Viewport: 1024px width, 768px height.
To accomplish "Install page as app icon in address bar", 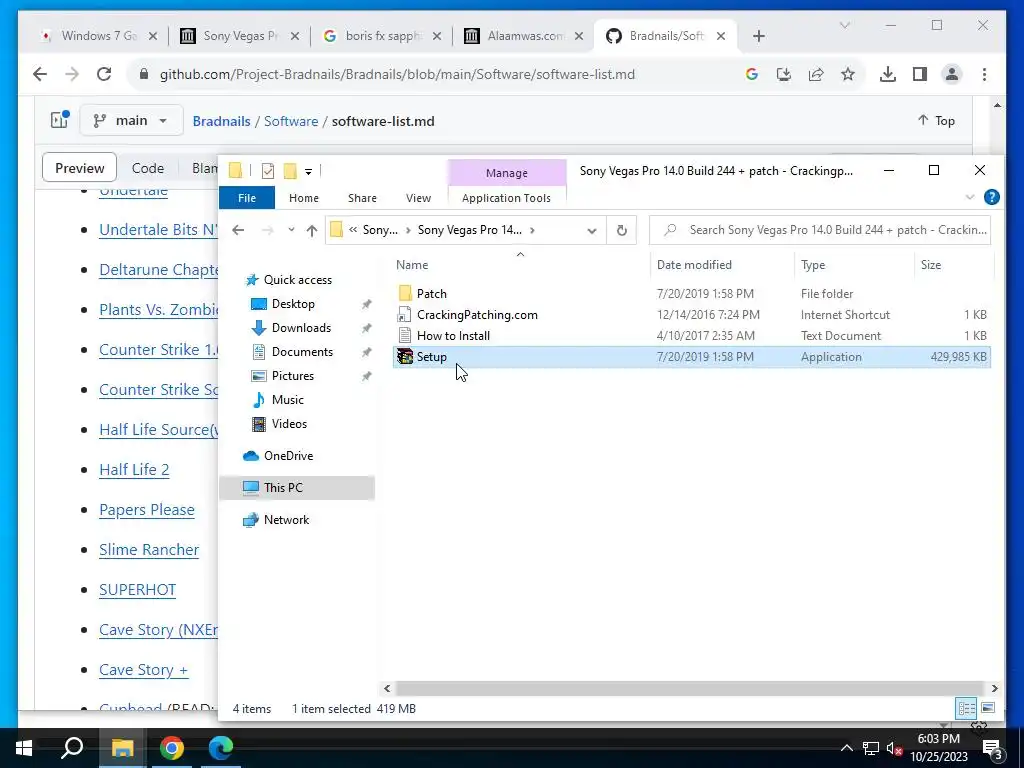I will [x=784, y=74].
